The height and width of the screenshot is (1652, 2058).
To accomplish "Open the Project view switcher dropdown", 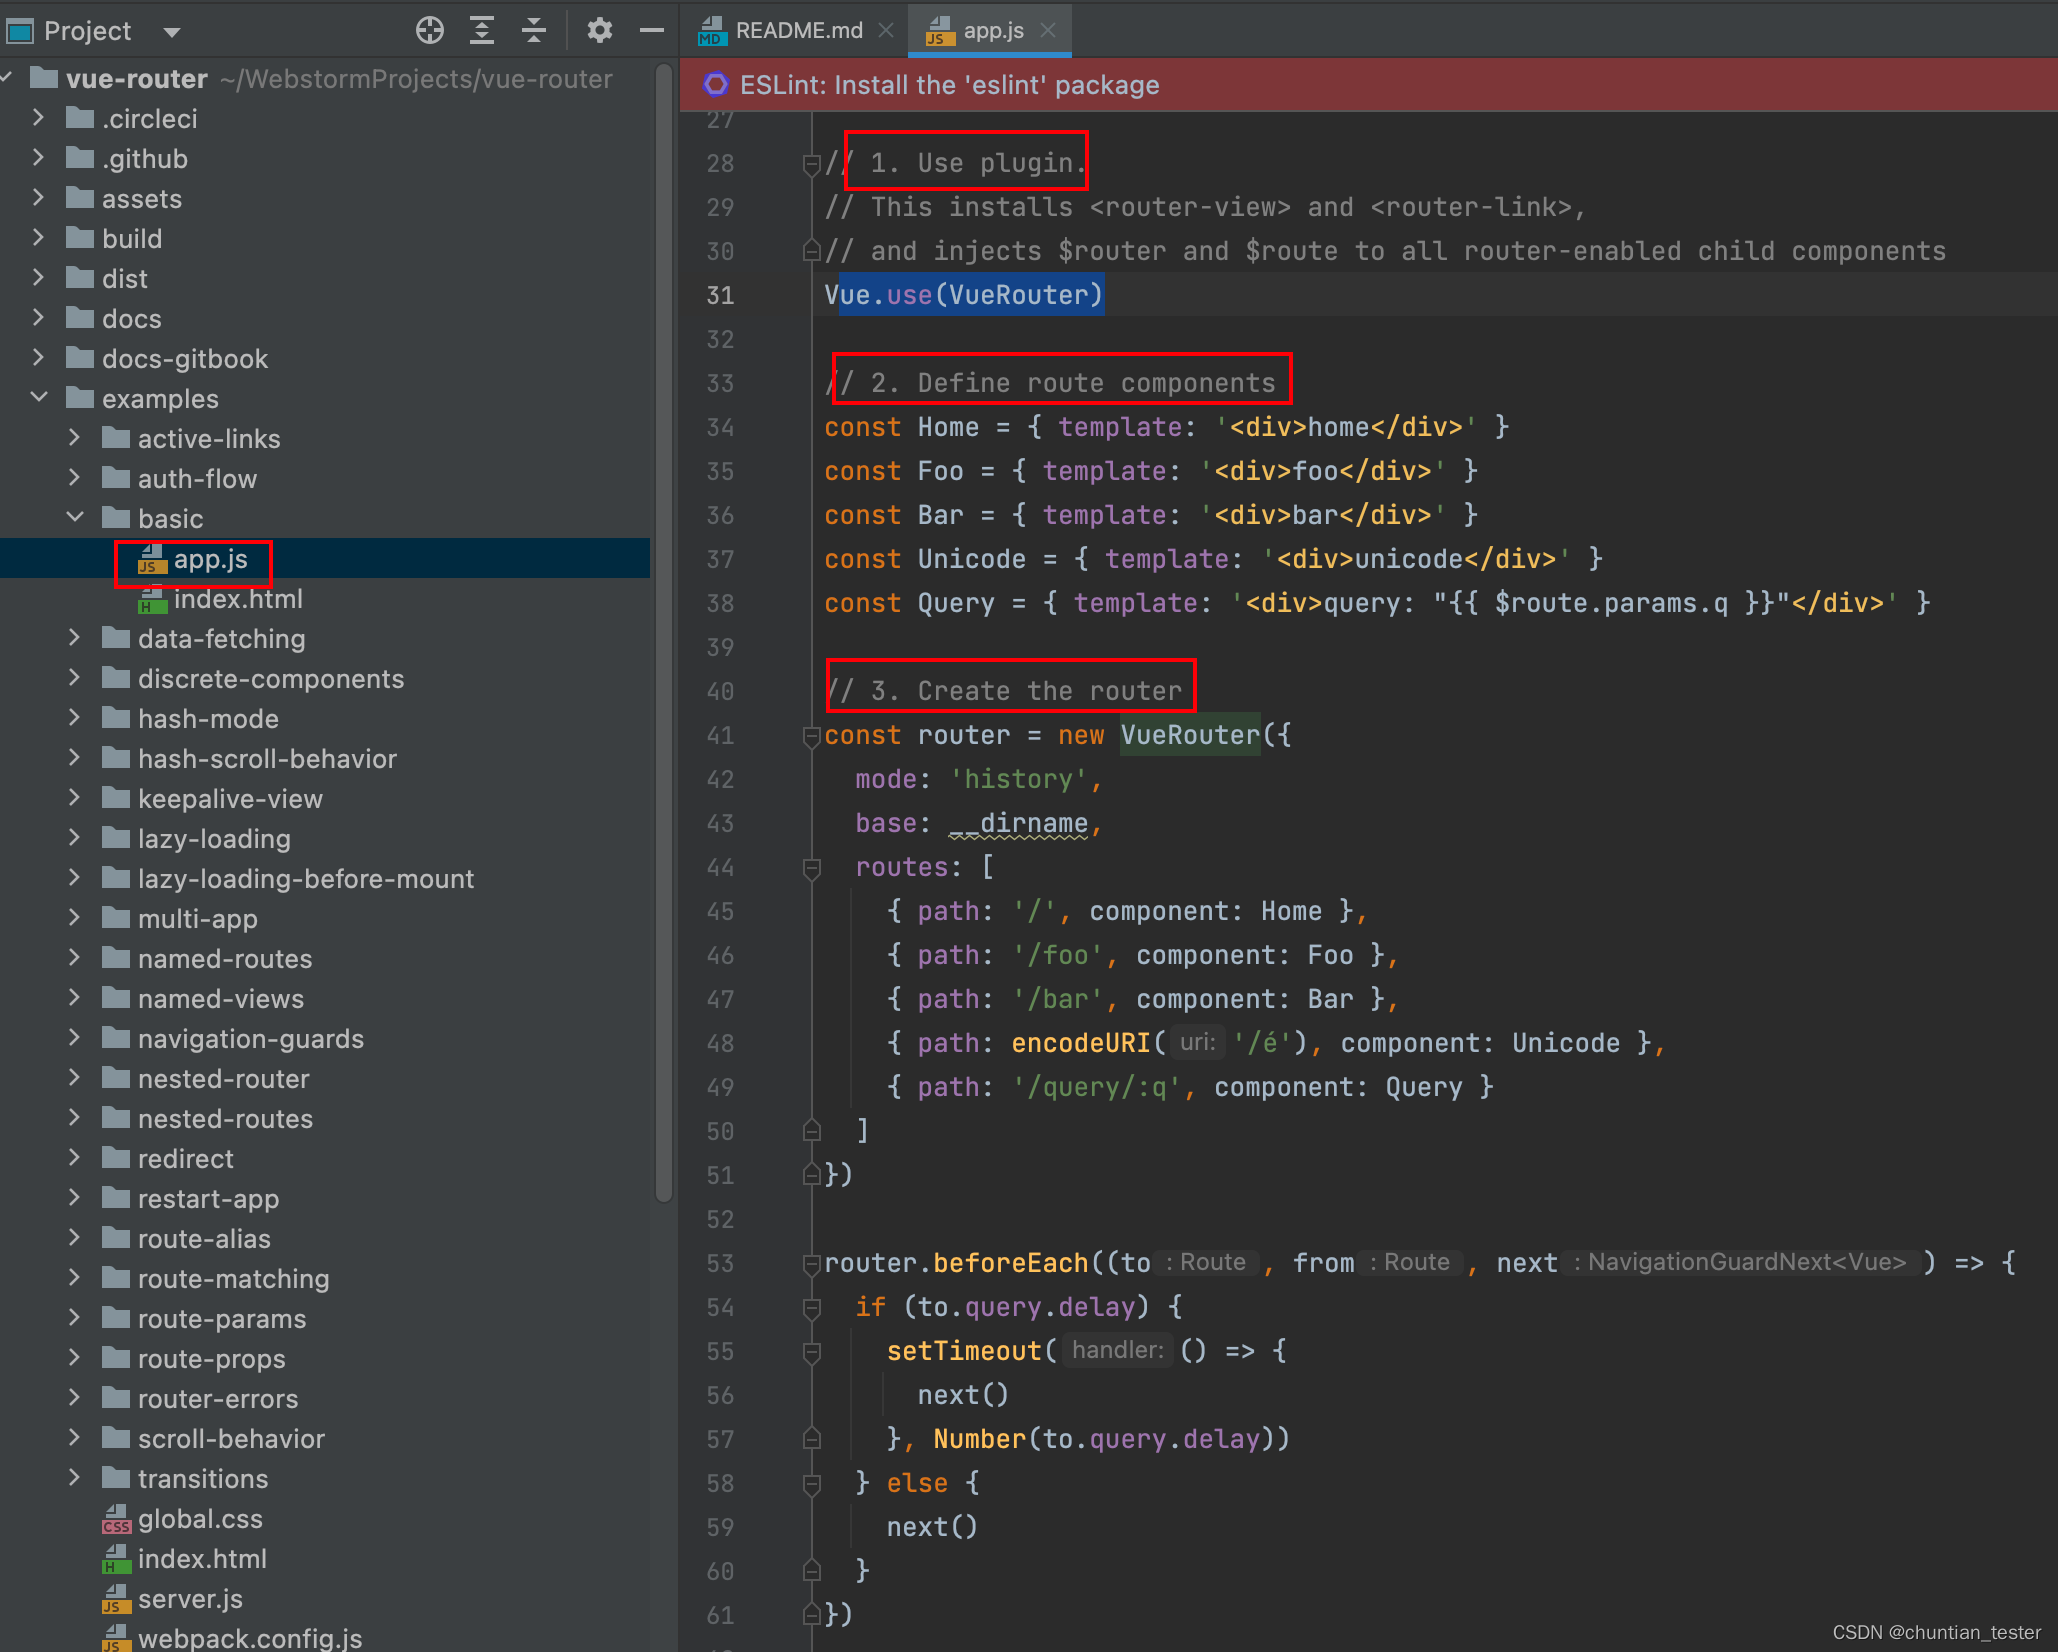I will pyautogui.click(x=171, y=31).
